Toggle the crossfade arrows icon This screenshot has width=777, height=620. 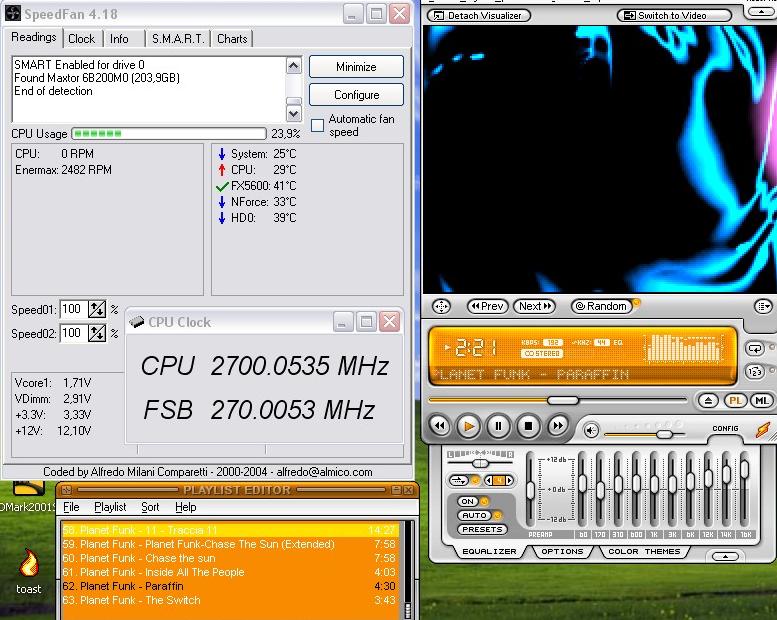pyautogui.click(x=459, y=480)
